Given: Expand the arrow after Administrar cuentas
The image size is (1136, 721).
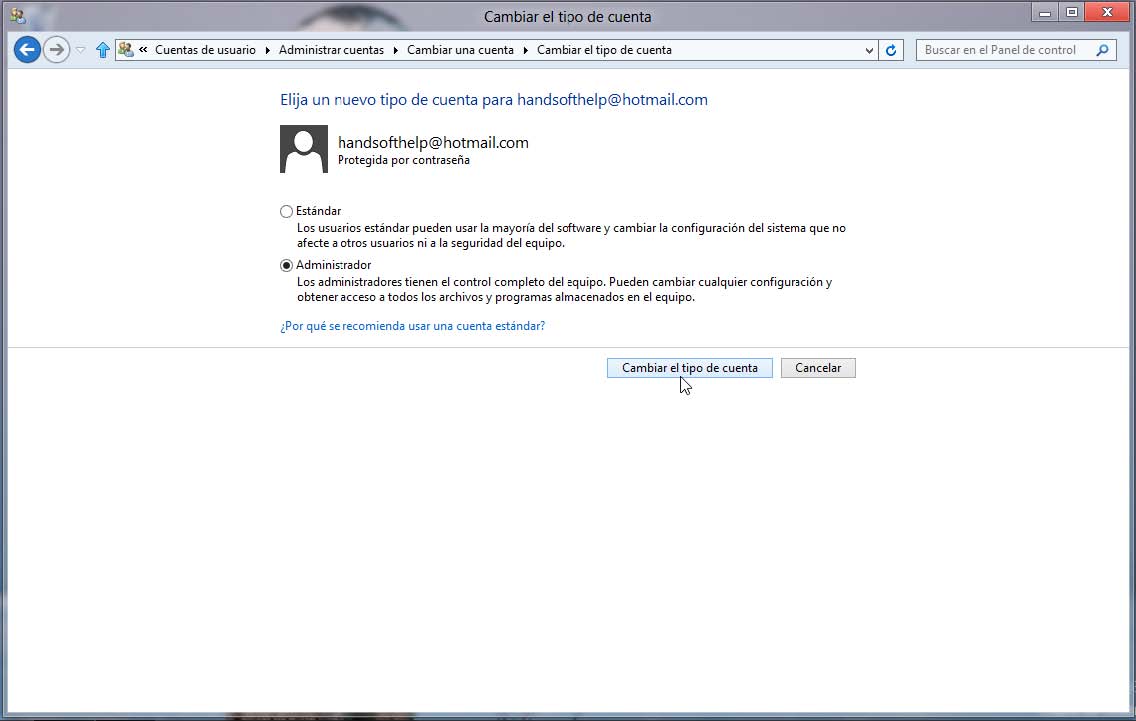Looking at the screenshot, I should [395, 50].
